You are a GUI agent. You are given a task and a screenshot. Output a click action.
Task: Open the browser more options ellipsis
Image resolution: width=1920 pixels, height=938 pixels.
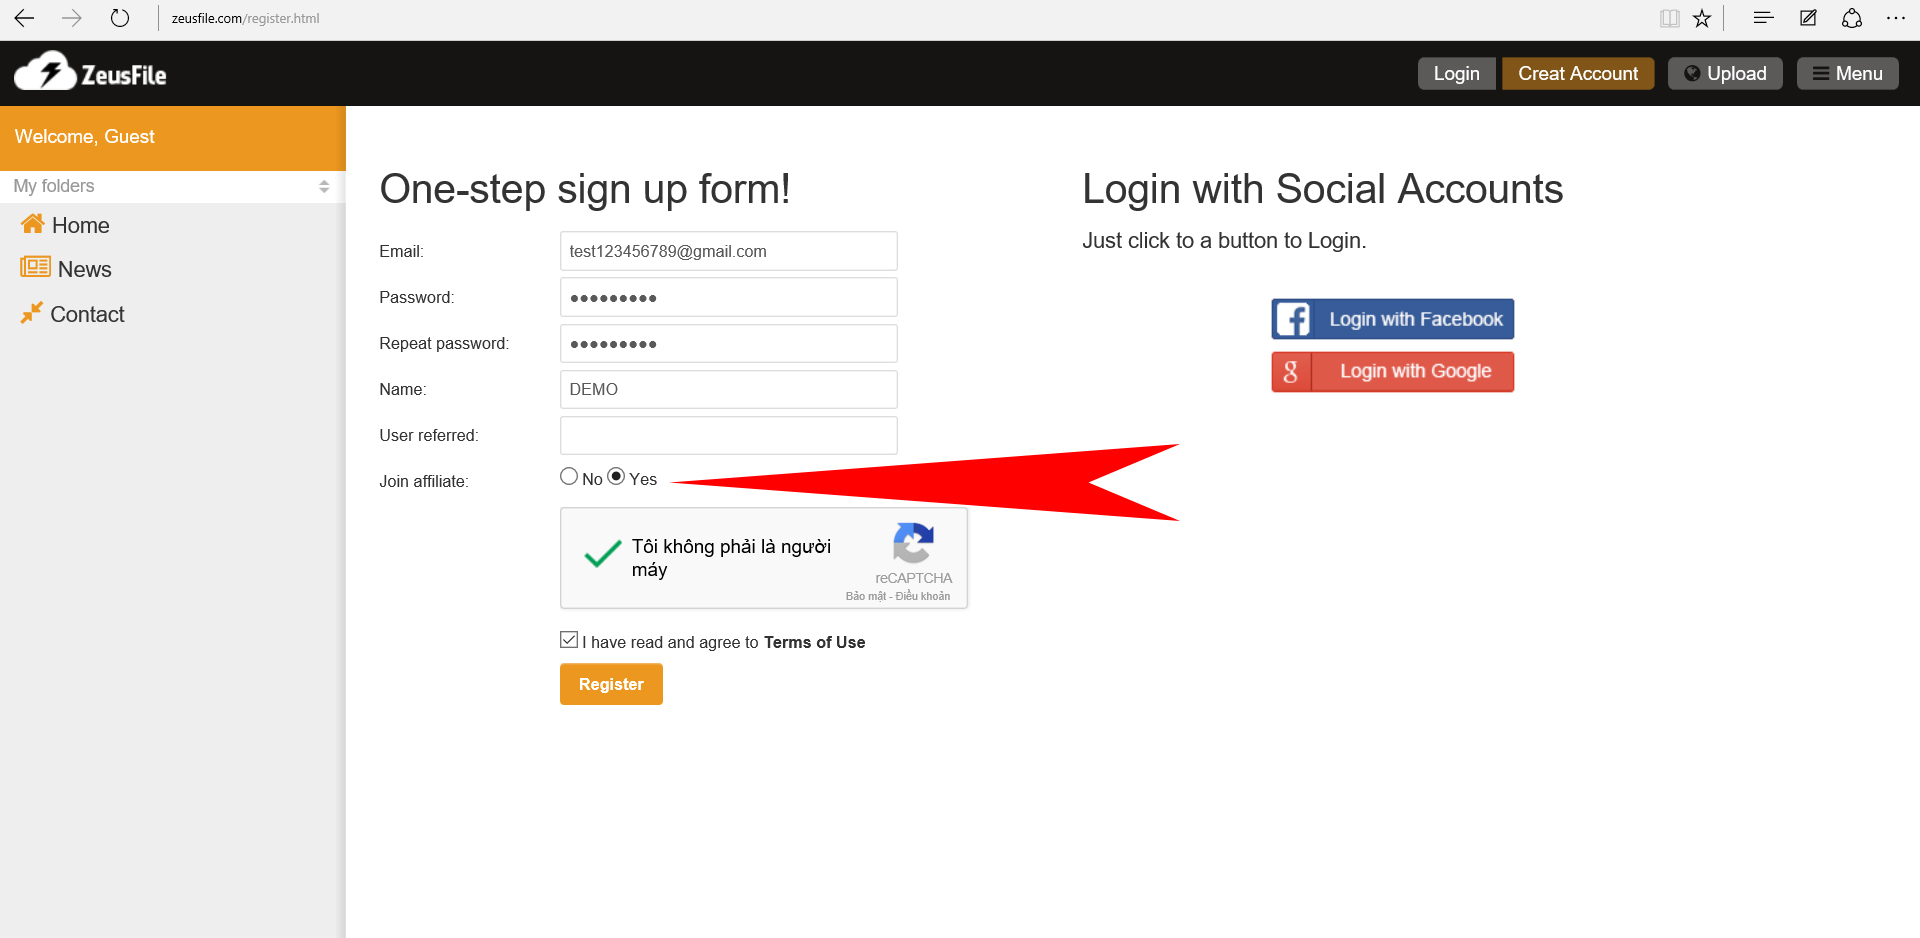pyautogui.click(x=1895, y=18)
